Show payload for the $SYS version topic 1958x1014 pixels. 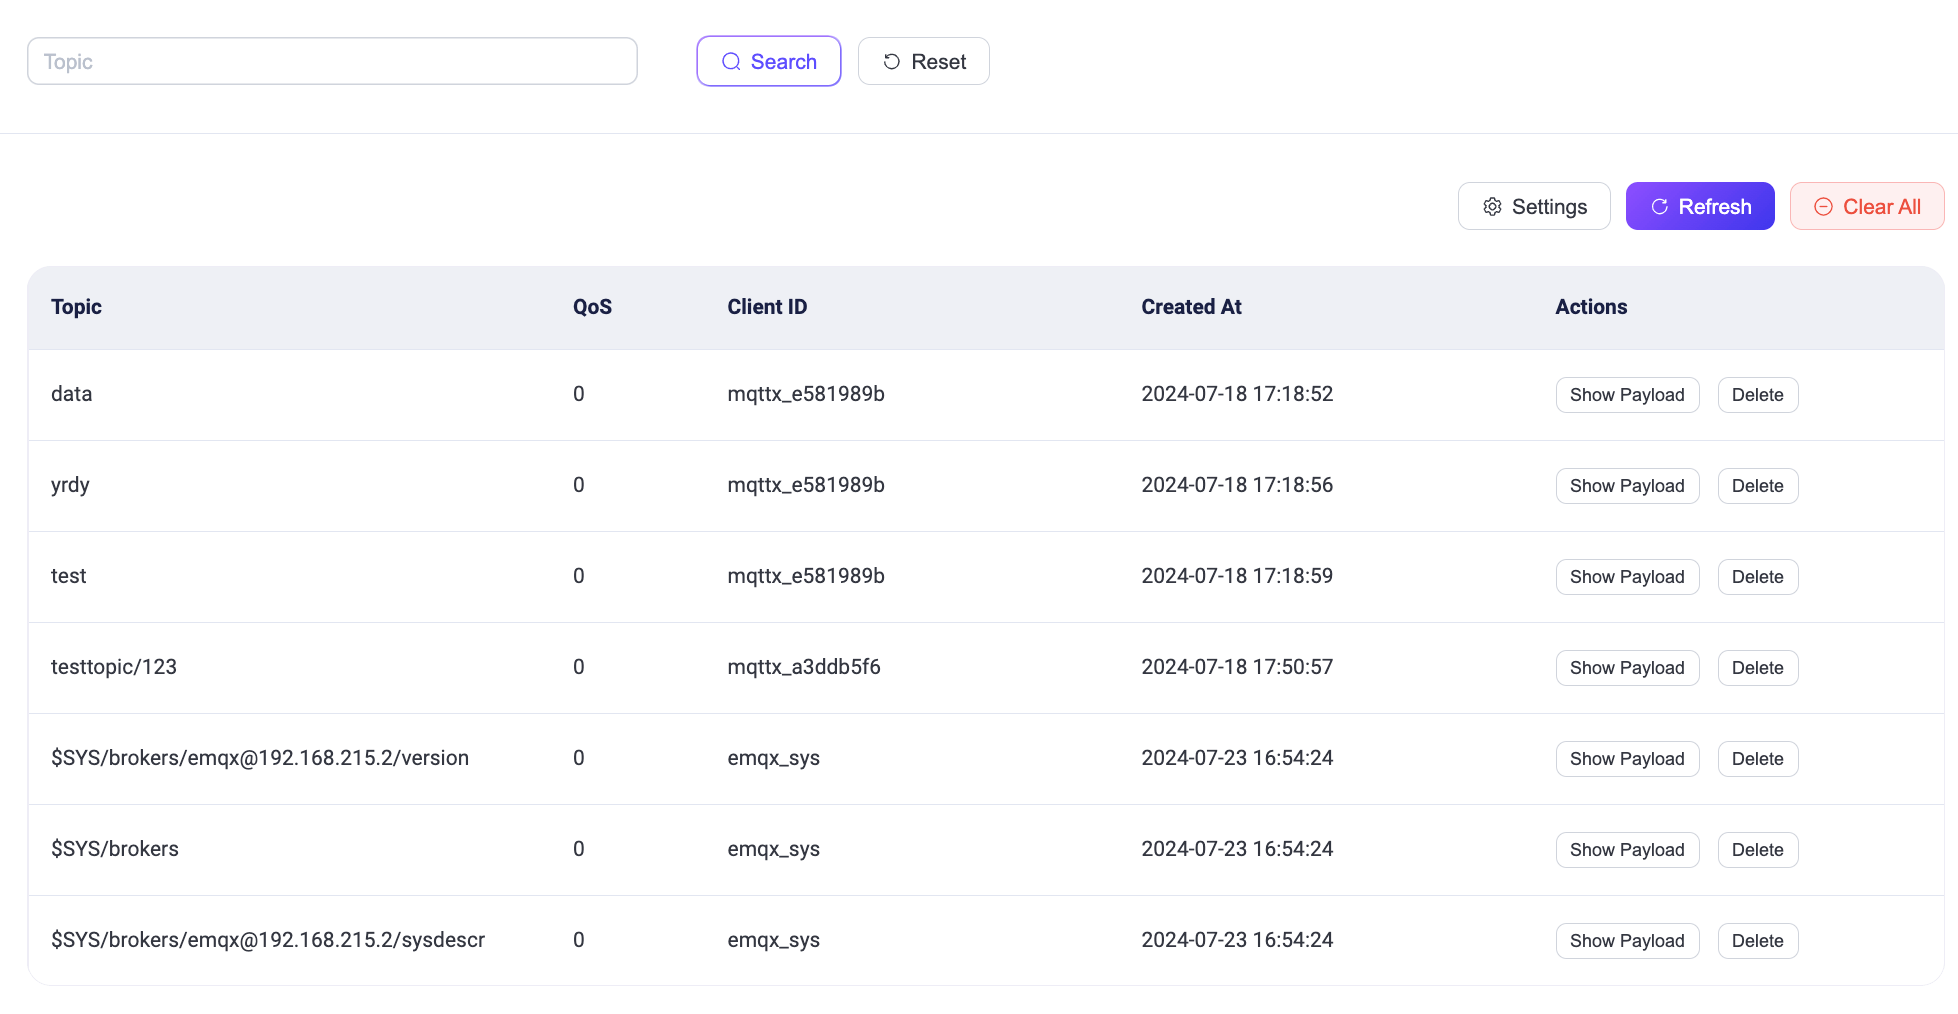point(1626,759)
